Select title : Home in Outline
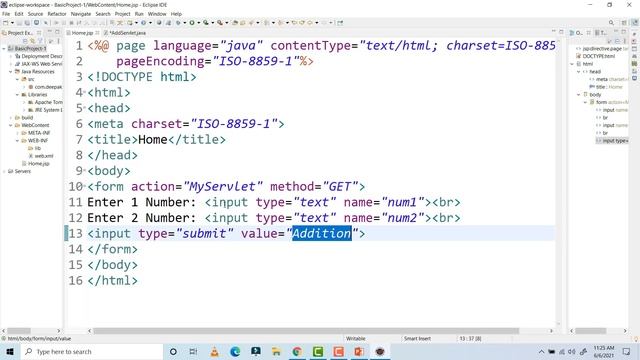 tap(606, 87)
